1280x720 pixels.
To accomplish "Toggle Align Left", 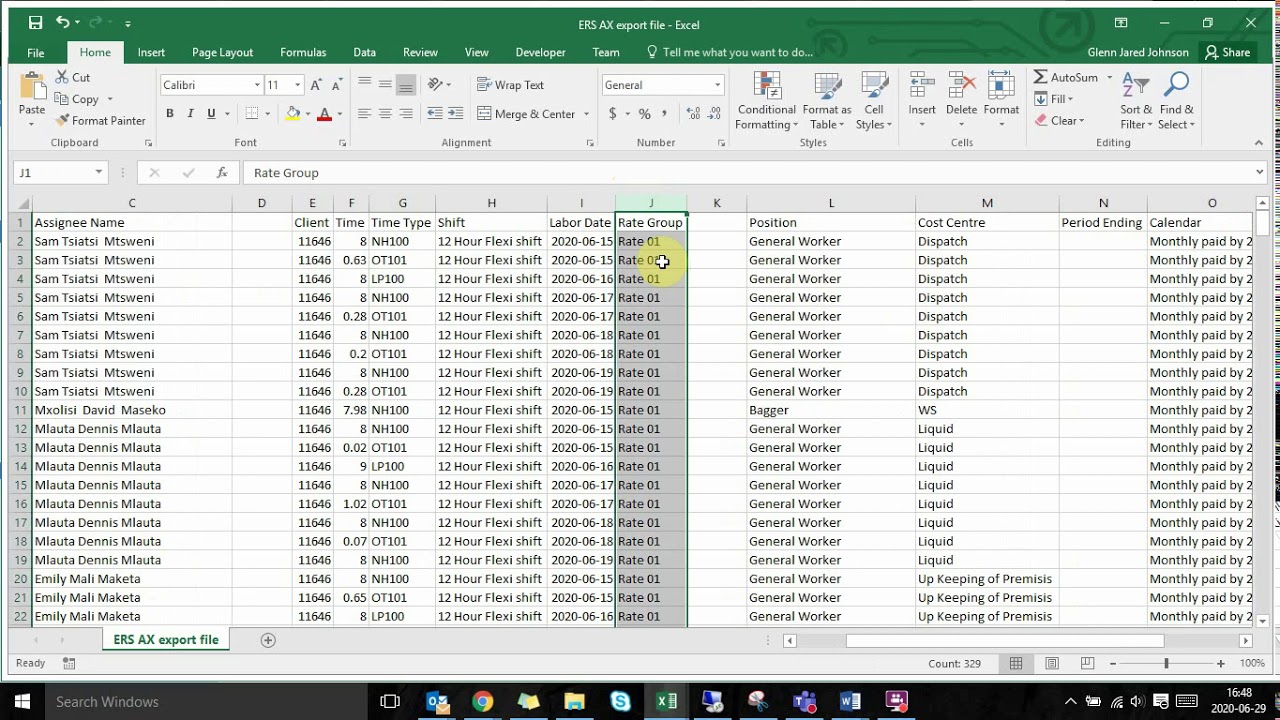I will pos(364,114).
